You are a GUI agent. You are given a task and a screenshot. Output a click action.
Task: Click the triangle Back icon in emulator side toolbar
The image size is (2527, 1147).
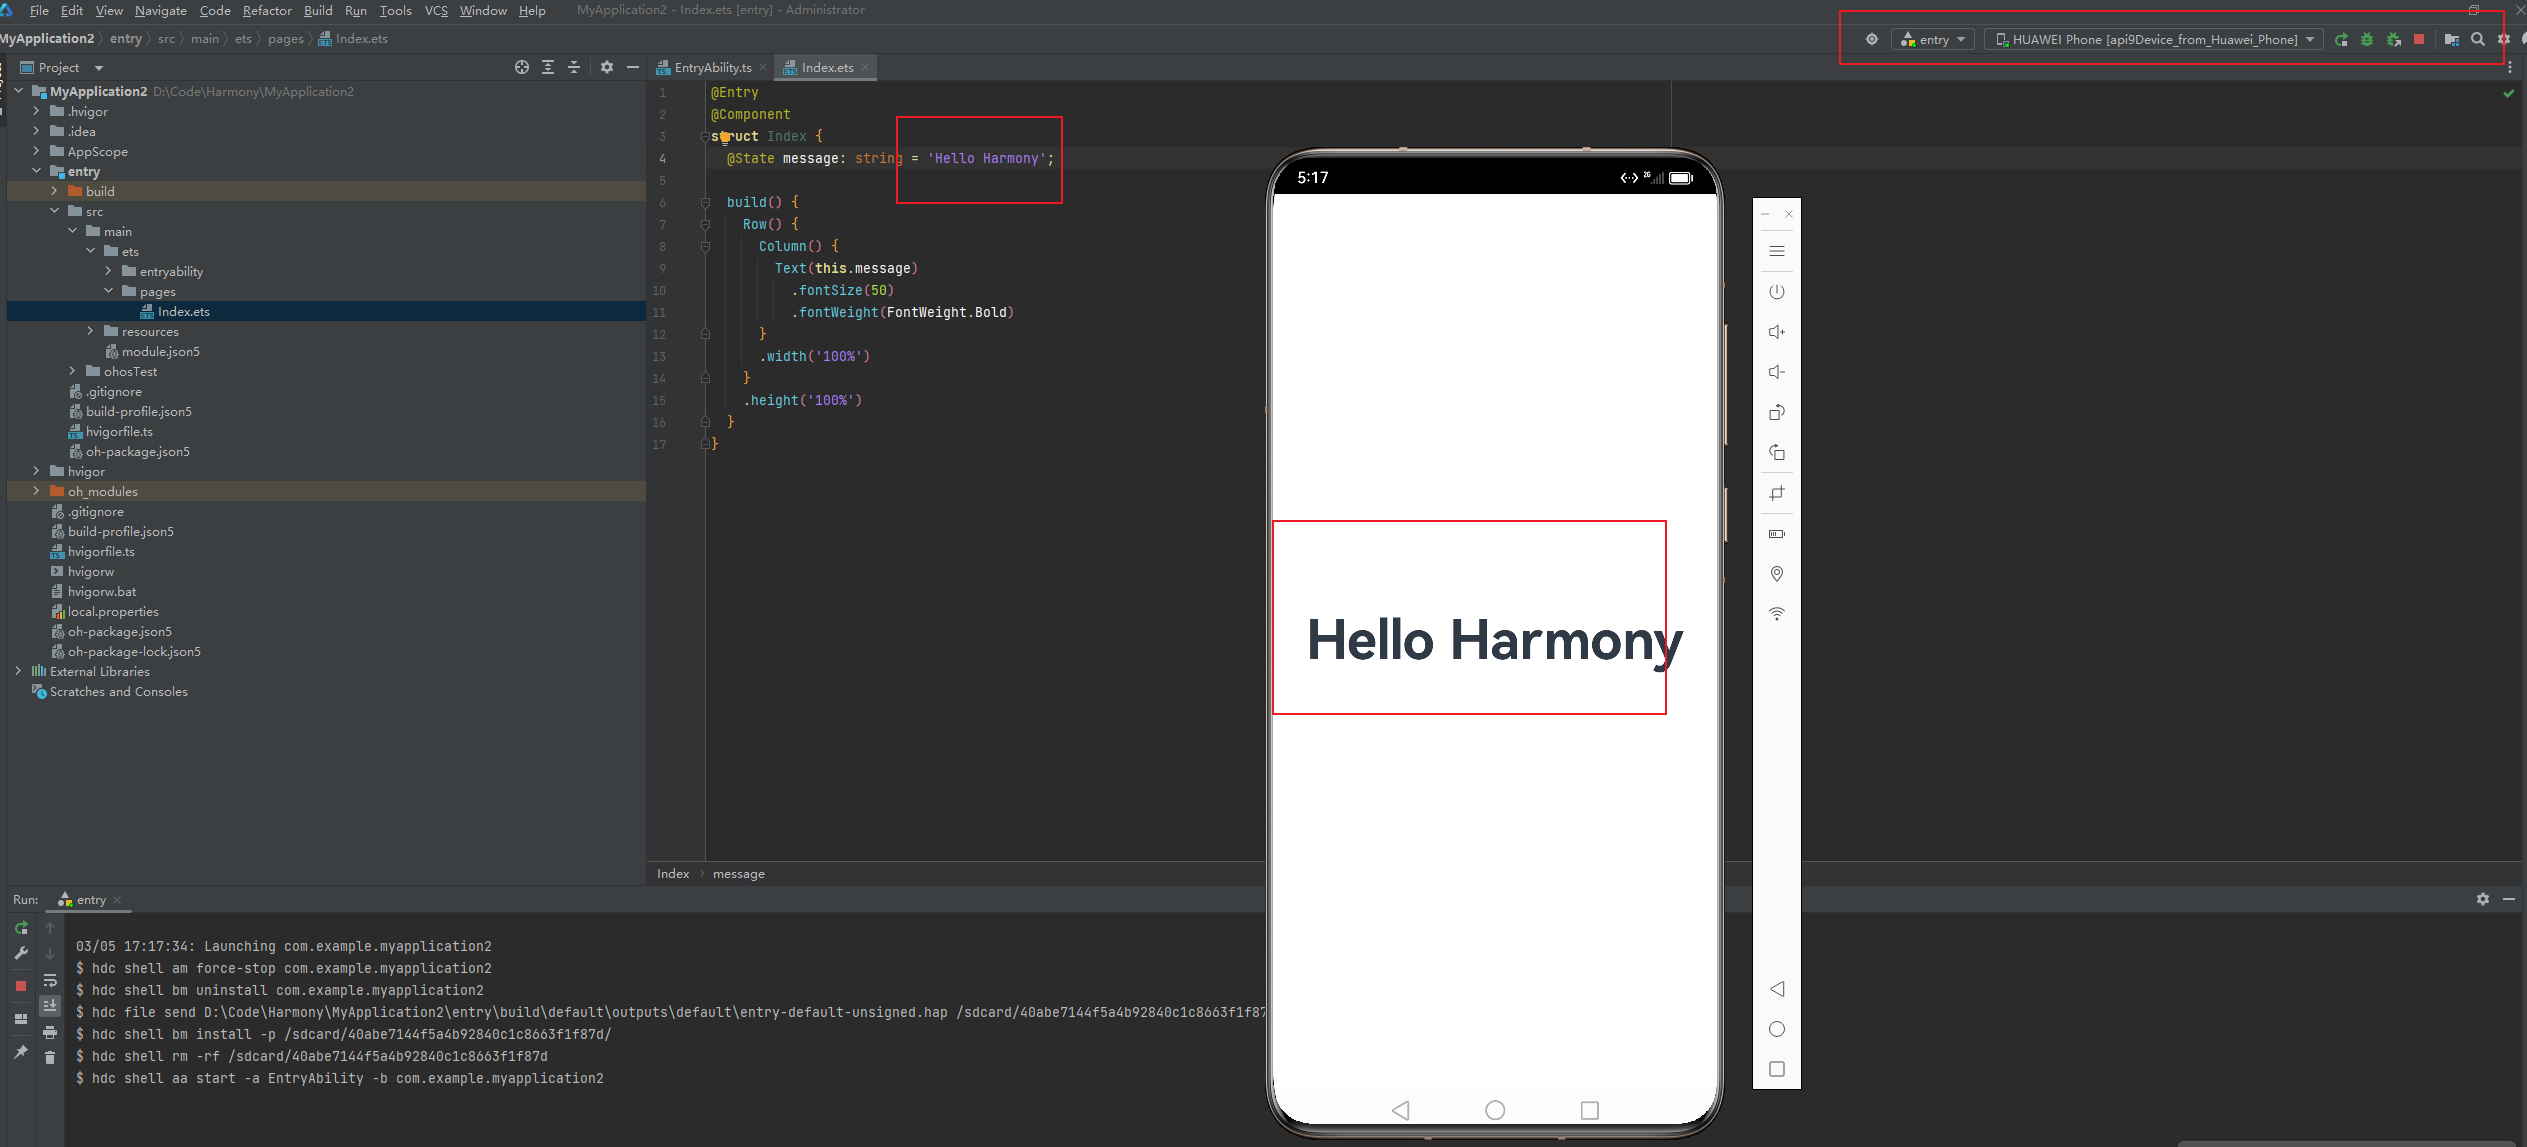(x=1777, y=989)
